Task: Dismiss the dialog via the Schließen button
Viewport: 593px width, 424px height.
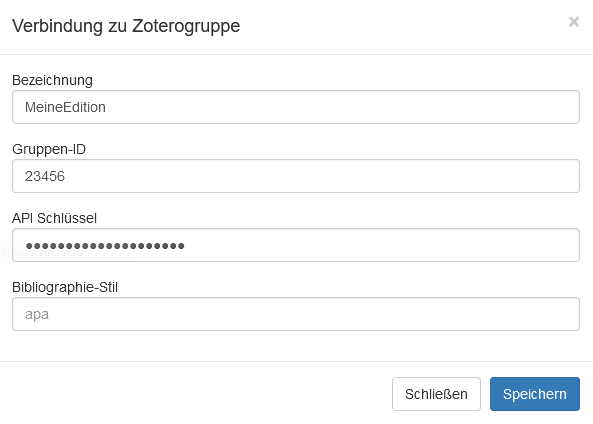Action: point(436,394)
